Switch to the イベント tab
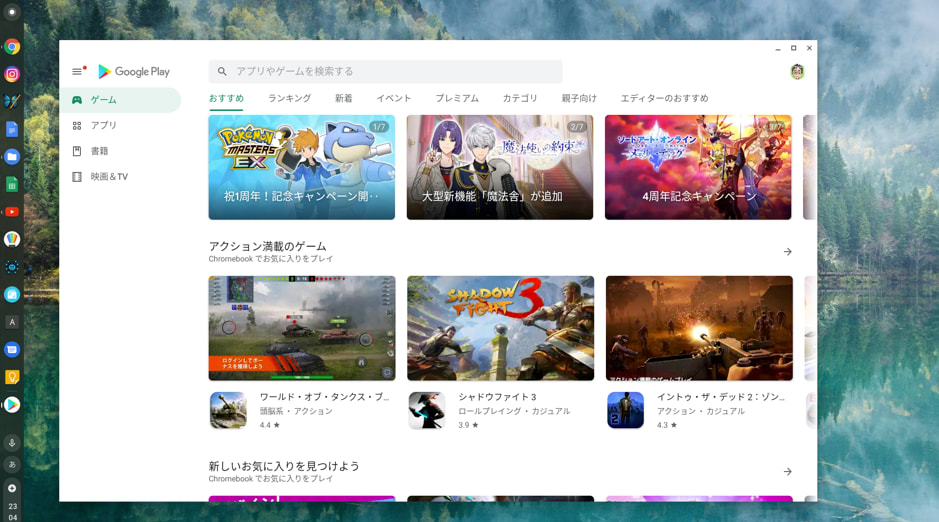The width and height of the screenshot is (939, 522). click(393, 98)
